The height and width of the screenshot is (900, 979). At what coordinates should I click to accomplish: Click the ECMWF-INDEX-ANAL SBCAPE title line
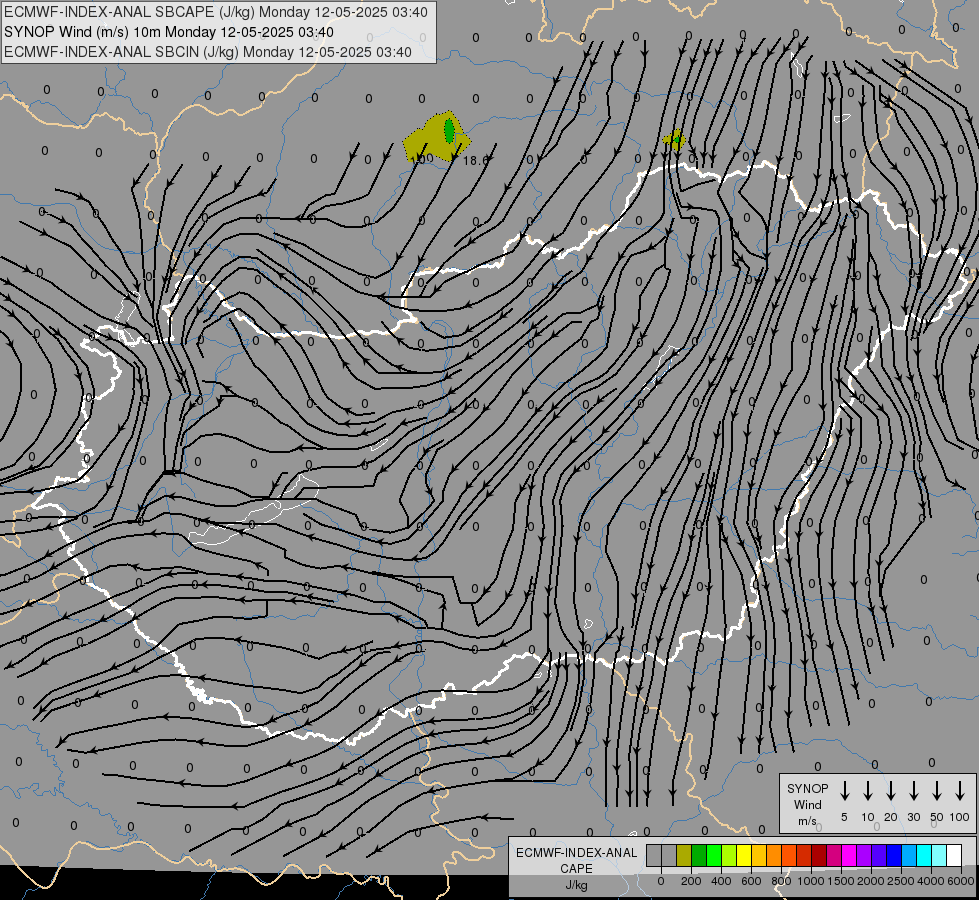click(216, 12)
